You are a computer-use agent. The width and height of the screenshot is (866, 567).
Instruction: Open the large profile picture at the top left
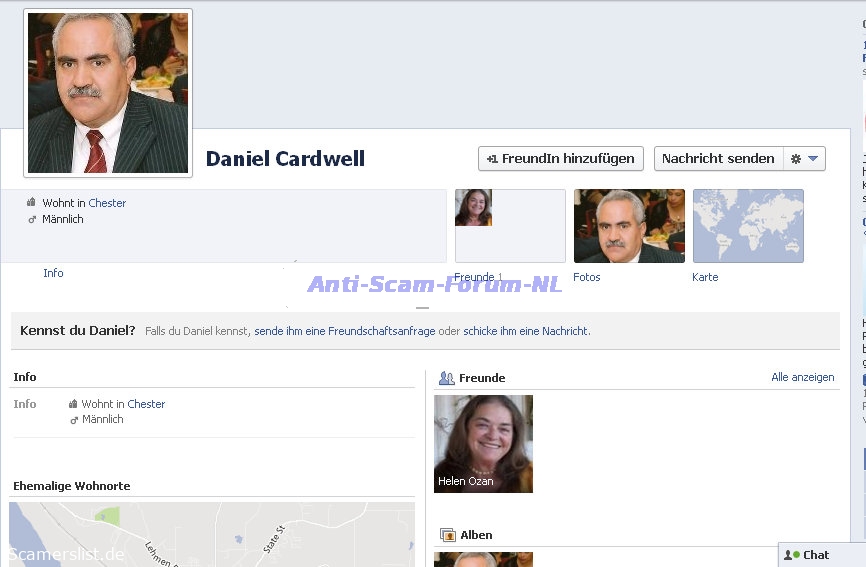(x=108, y=93)
